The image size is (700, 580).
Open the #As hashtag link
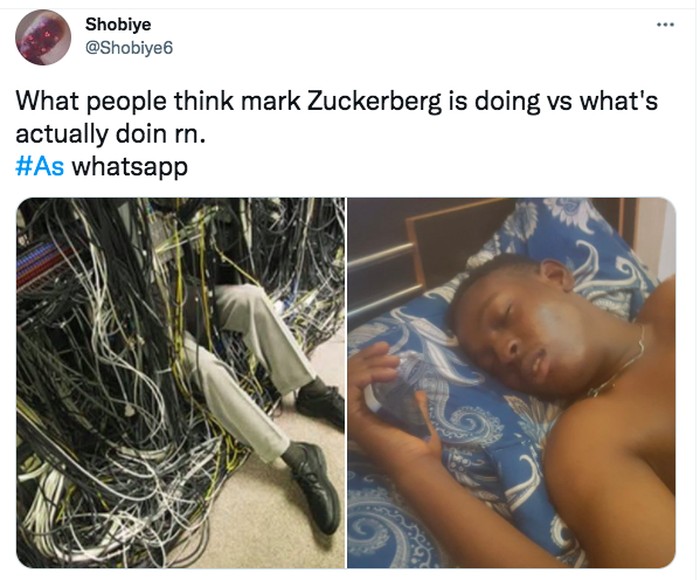pyautogui.click(x=40, y=166)
